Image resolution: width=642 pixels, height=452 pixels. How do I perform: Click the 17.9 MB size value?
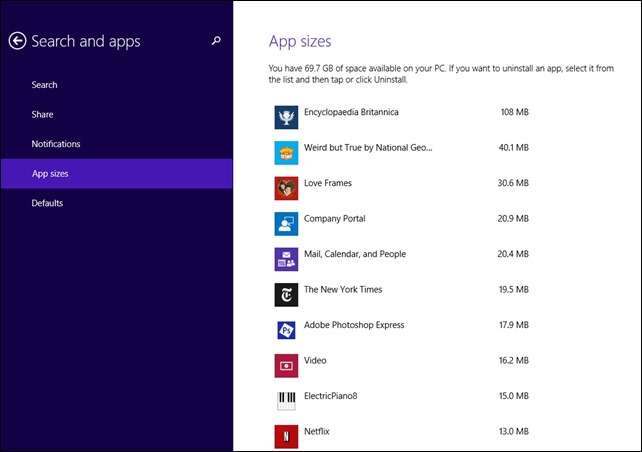(x=513, y=325)
